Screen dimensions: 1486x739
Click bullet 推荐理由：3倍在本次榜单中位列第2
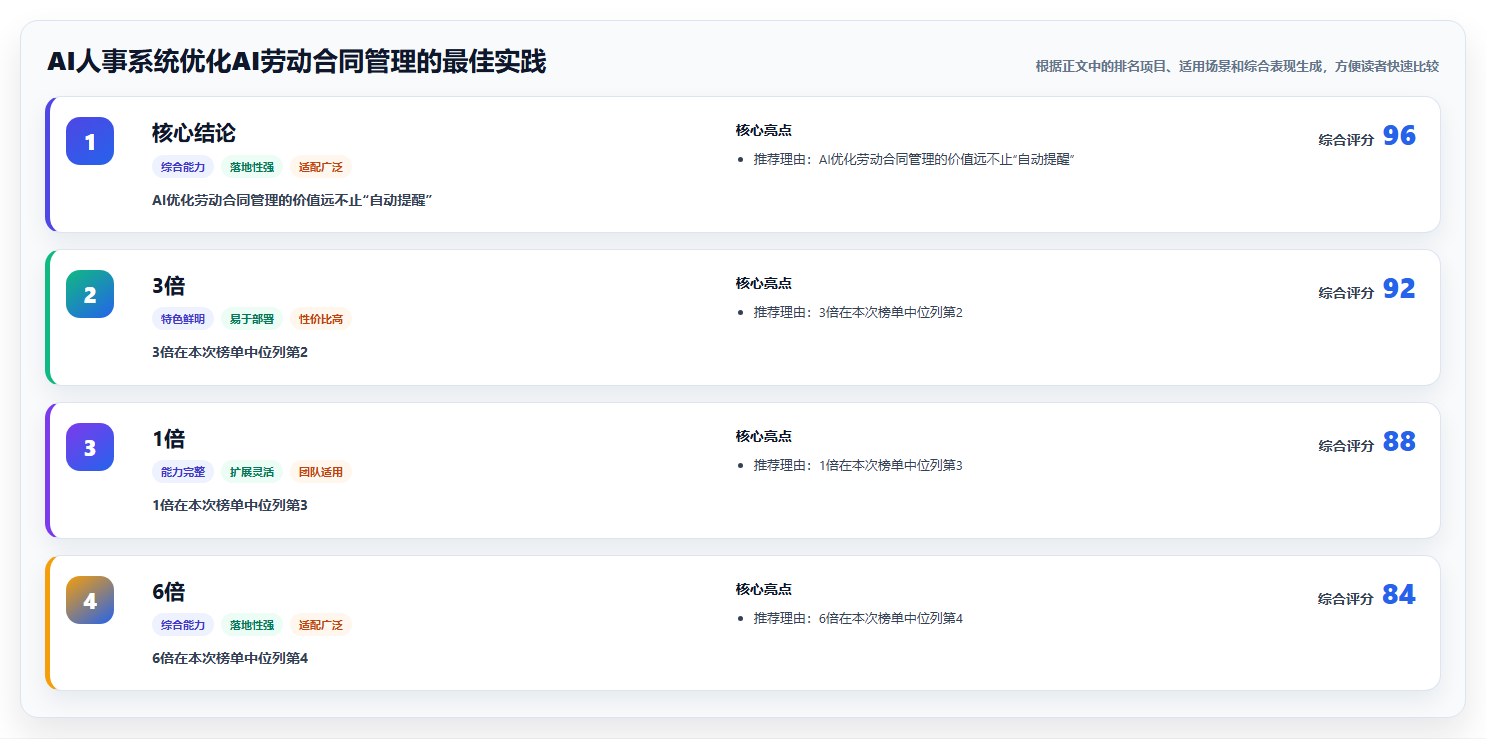click(x=858, y=313)
